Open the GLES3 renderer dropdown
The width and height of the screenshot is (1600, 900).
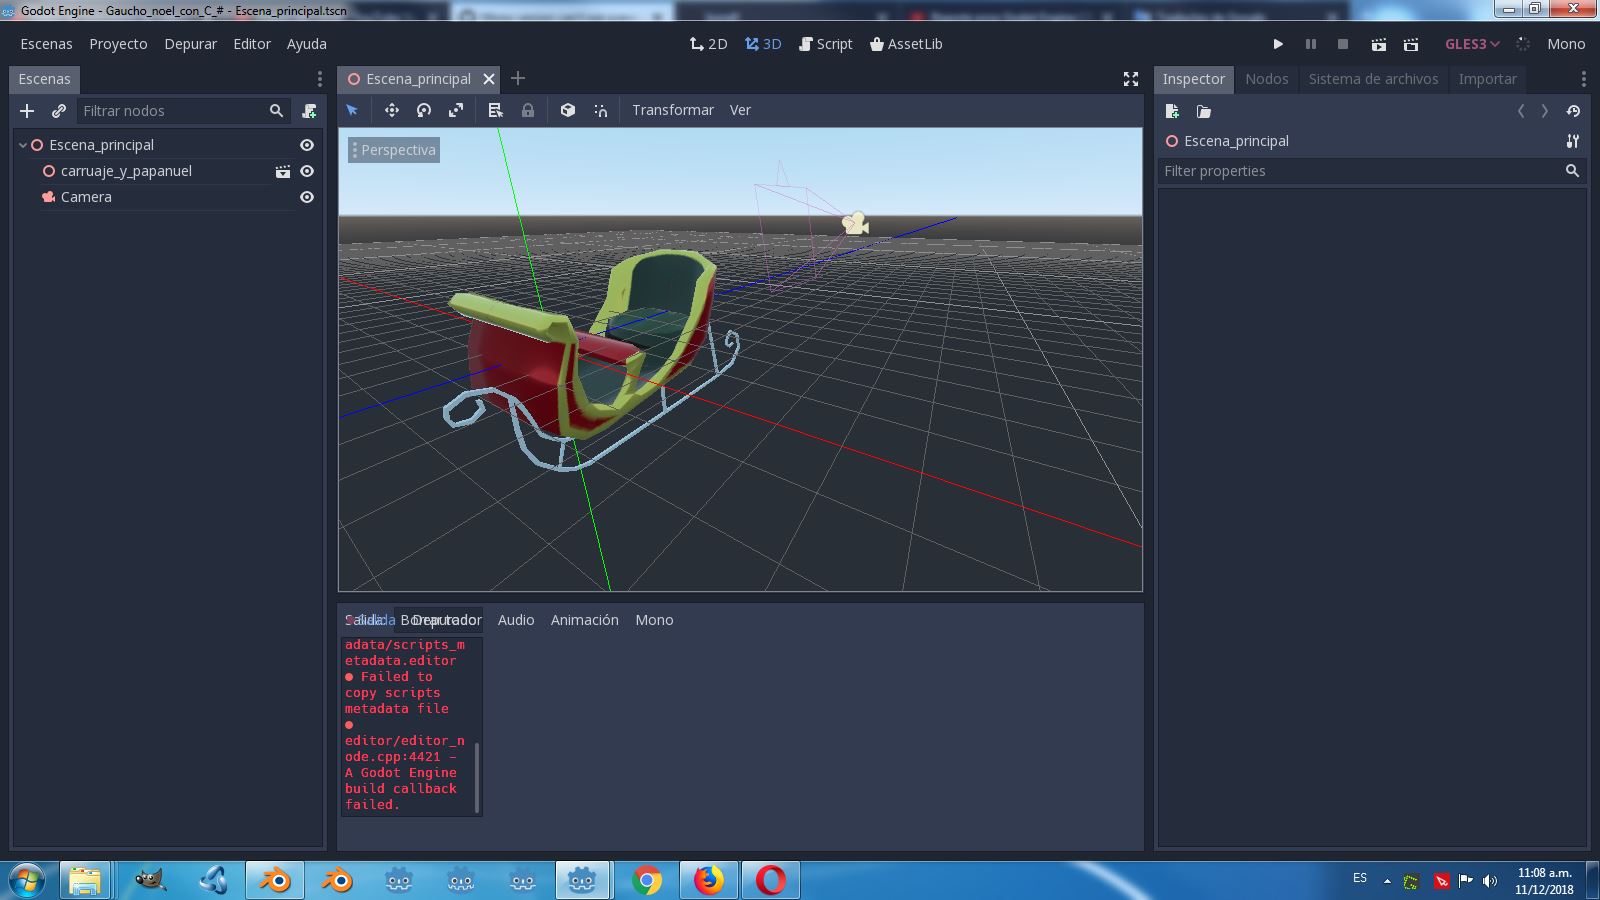[x=1471, y=44]
